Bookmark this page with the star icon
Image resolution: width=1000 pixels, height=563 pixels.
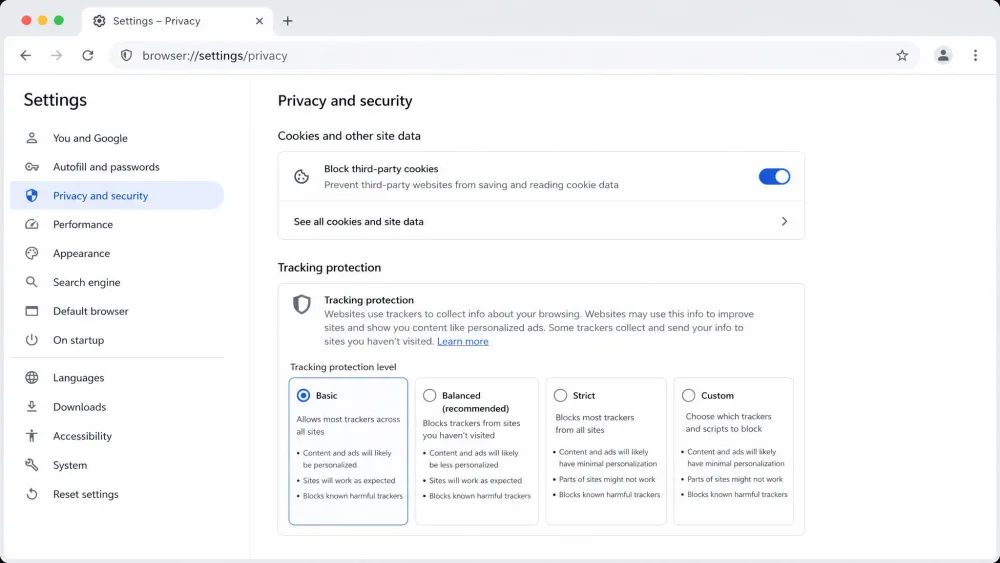[902, 55]
